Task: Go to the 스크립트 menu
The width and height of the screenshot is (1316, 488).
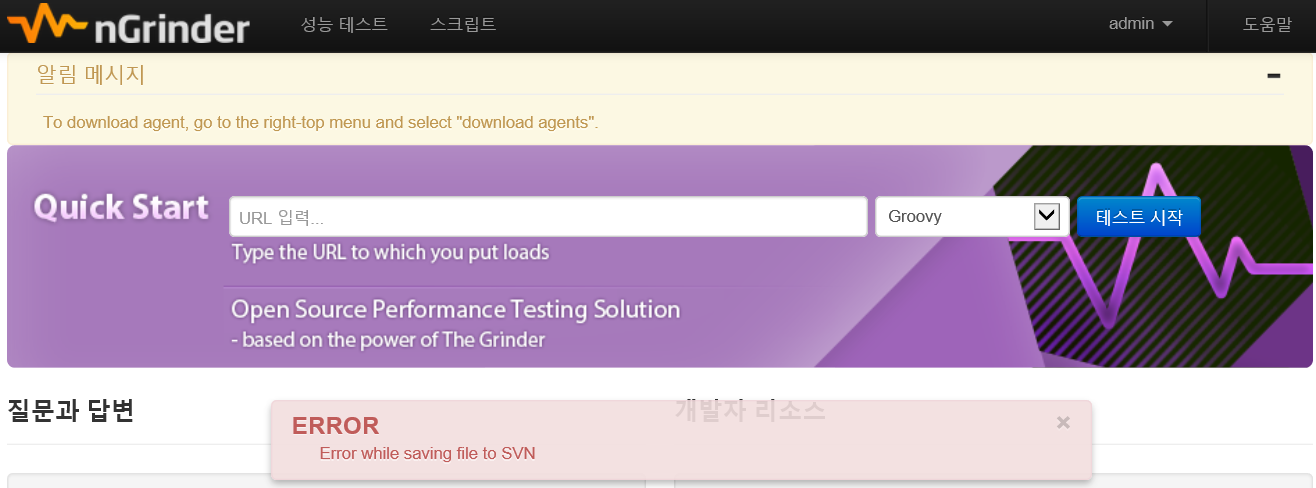Action: click(x=463, y=24)
